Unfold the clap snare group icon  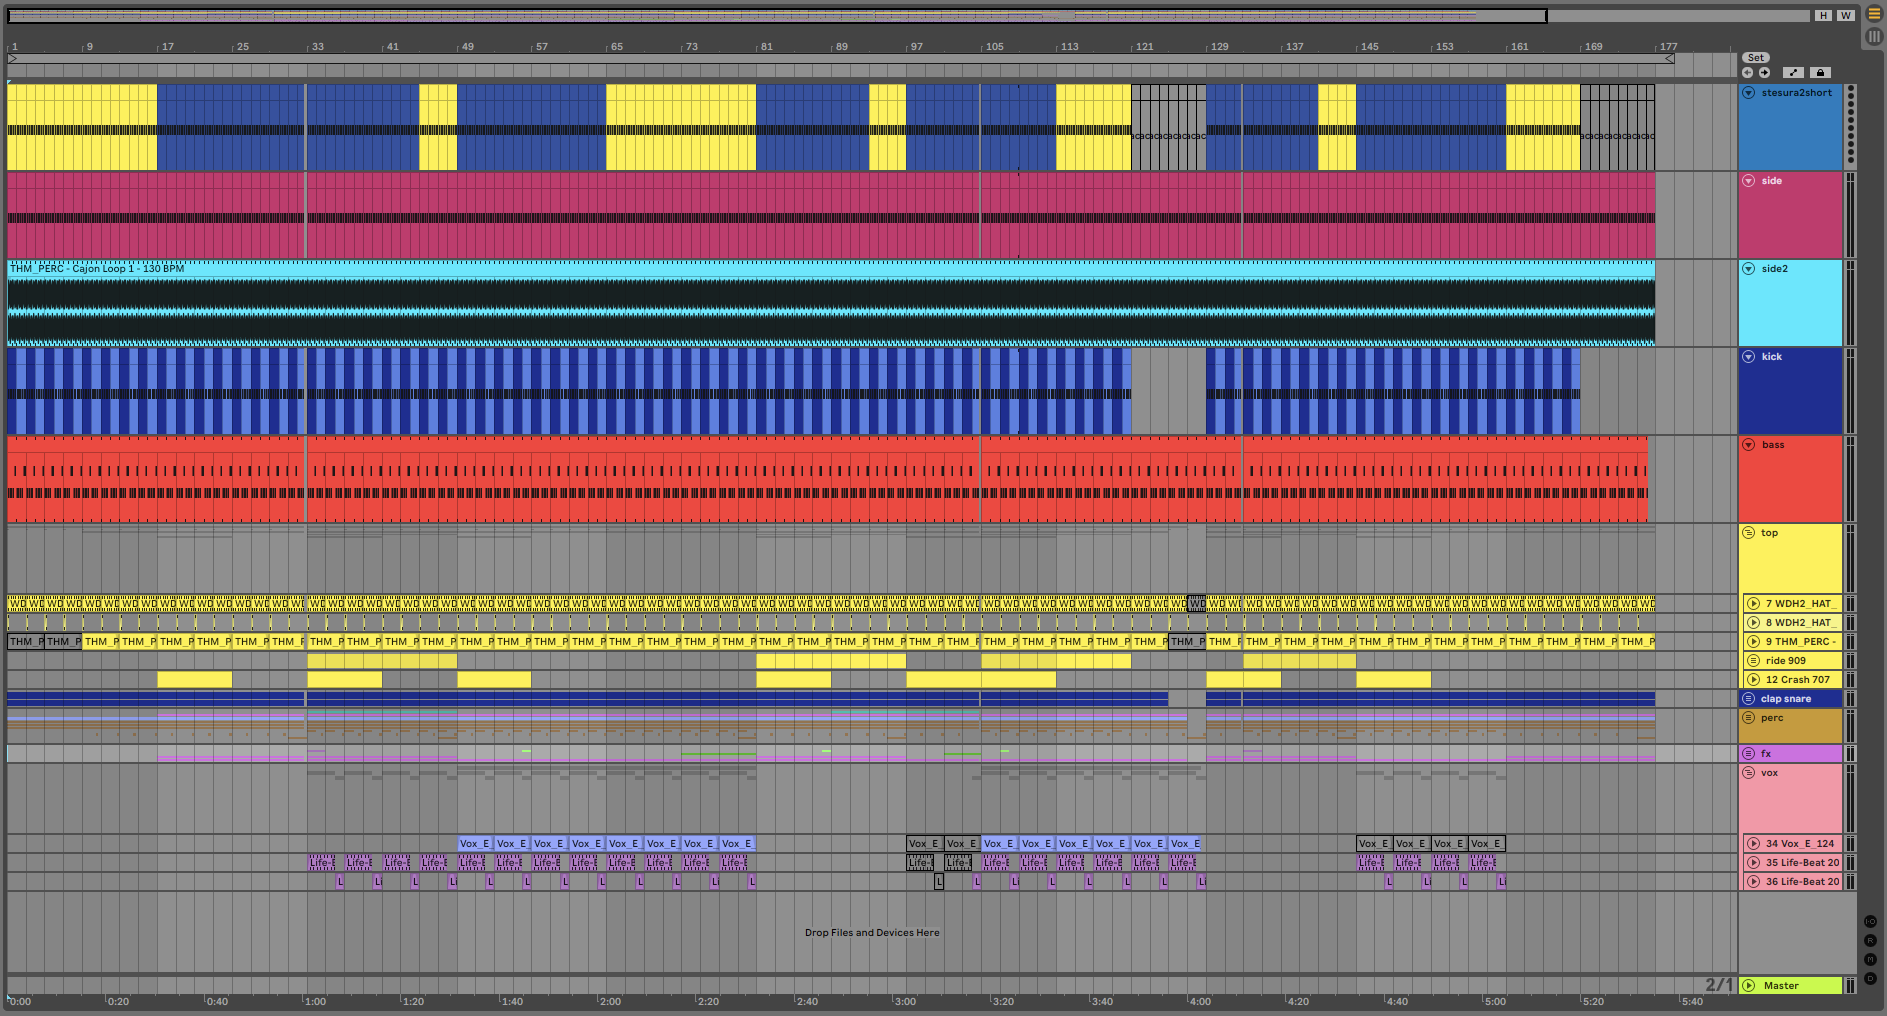[1749, 699]
